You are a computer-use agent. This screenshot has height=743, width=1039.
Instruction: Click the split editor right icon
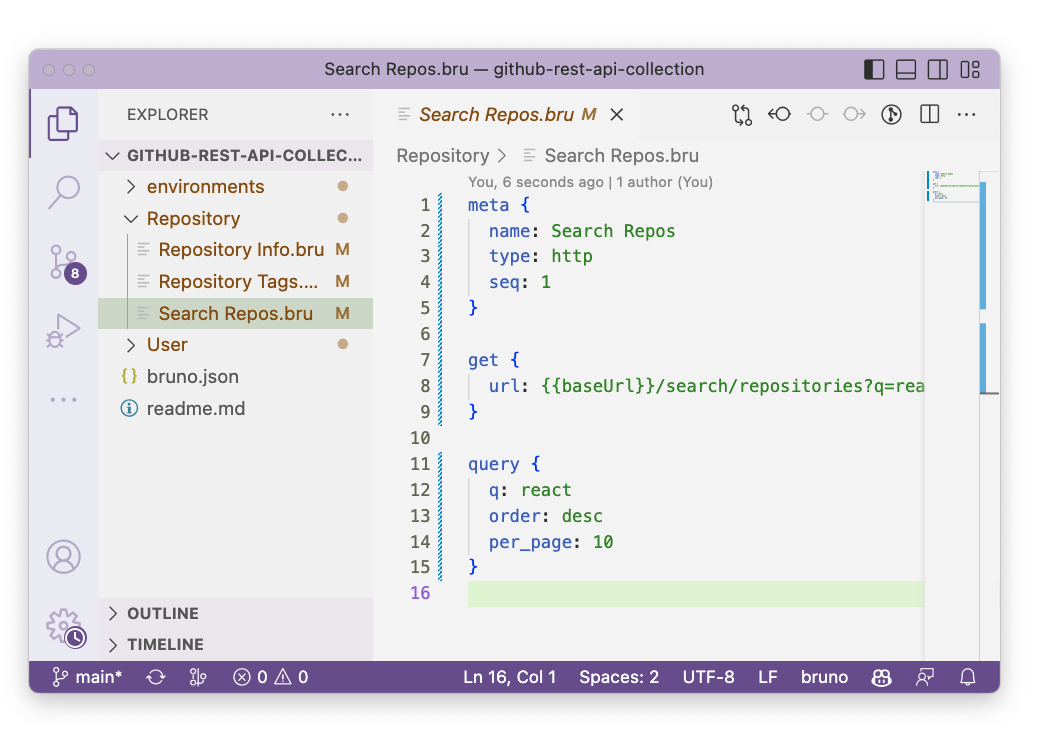tap(929, 115)
